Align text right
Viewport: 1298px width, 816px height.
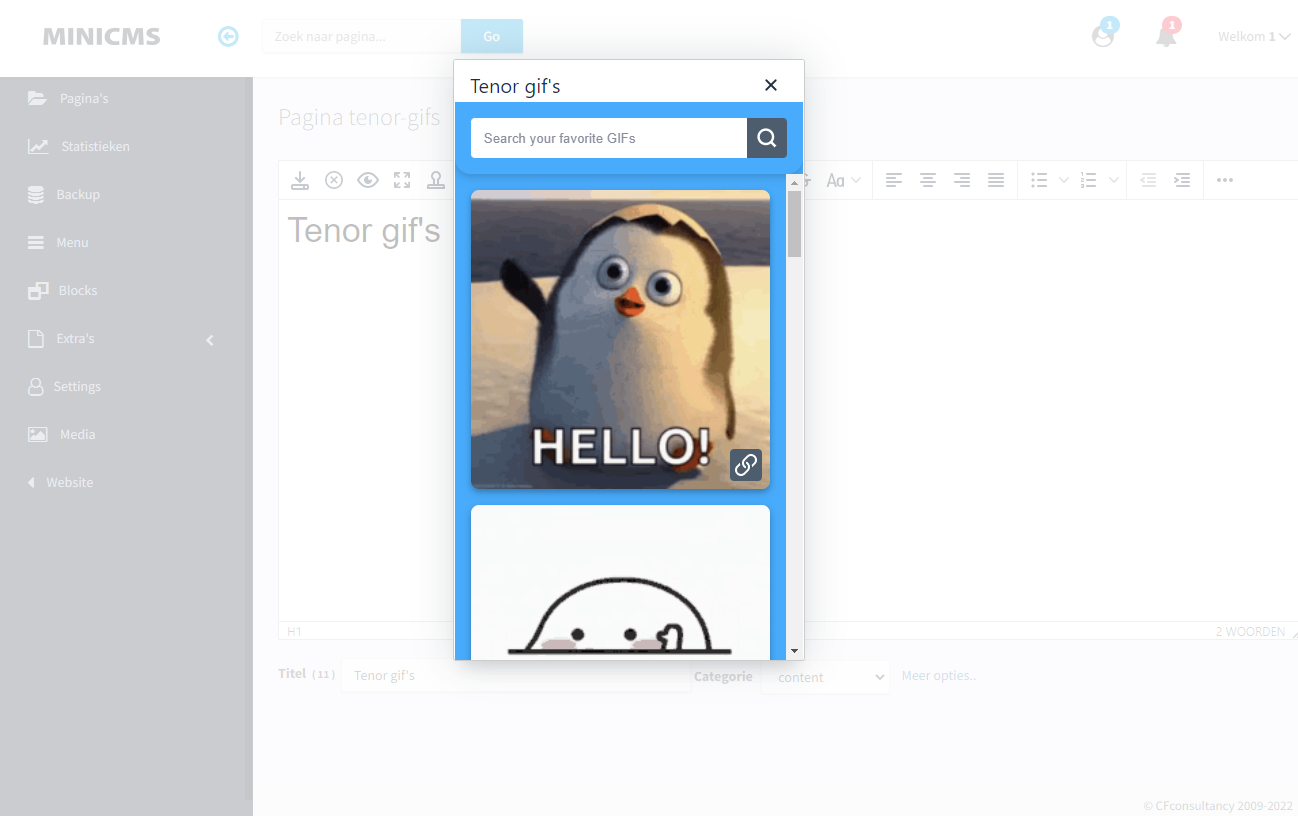pos(962,180)
